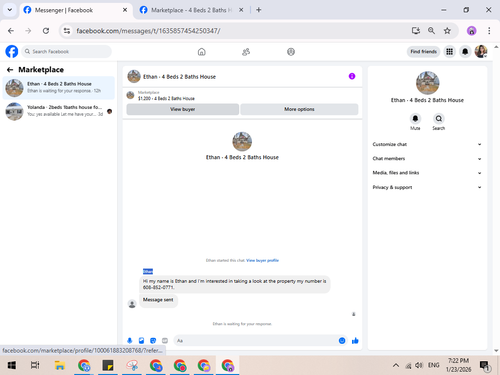Close the Messenger tab
Image resolution: width=500 pixels, height=375 pixels.
(x=125, y=10)
